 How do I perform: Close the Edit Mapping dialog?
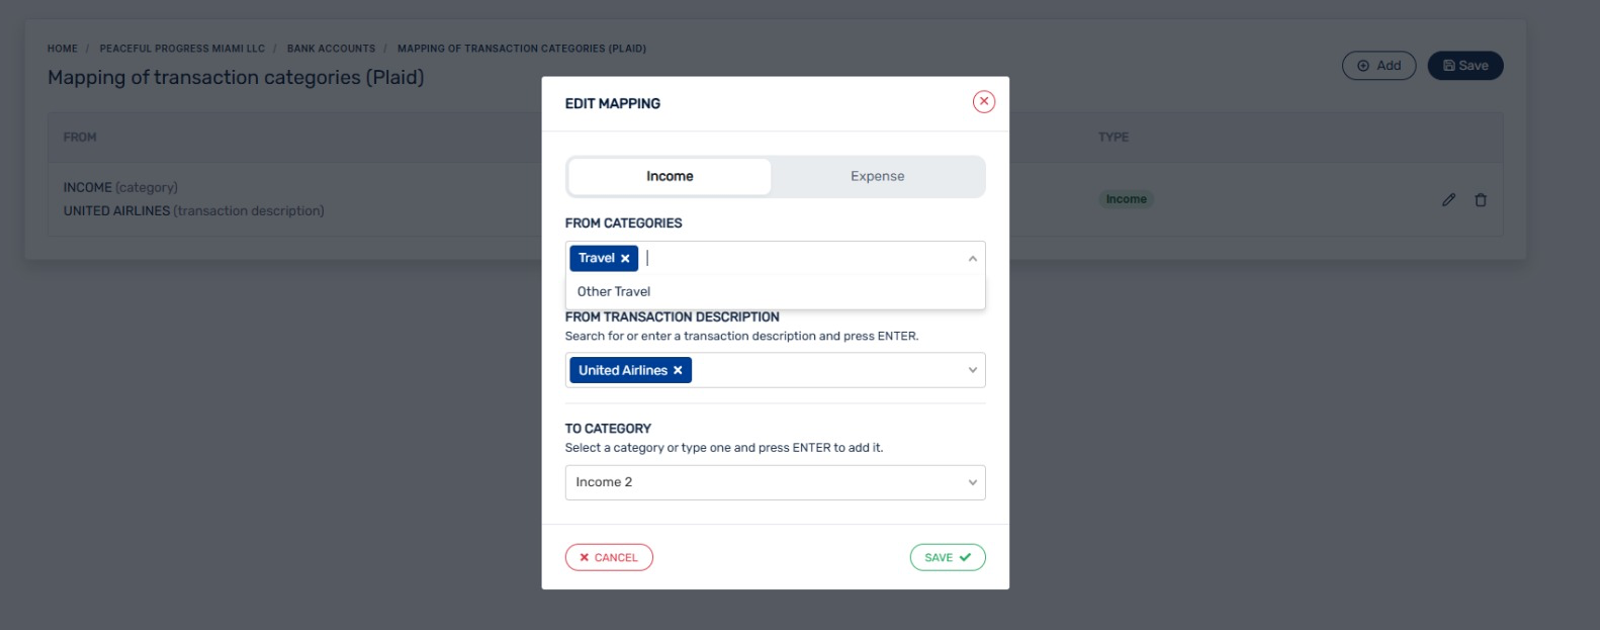983,102
